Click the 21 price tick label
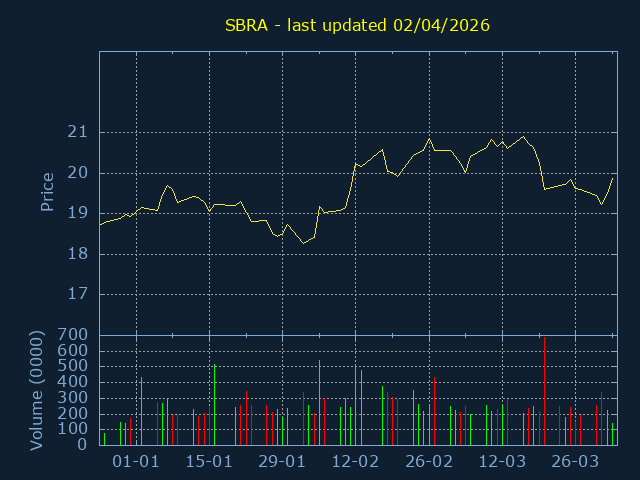This screenshot has width=640, height=480. coord(78,132)
